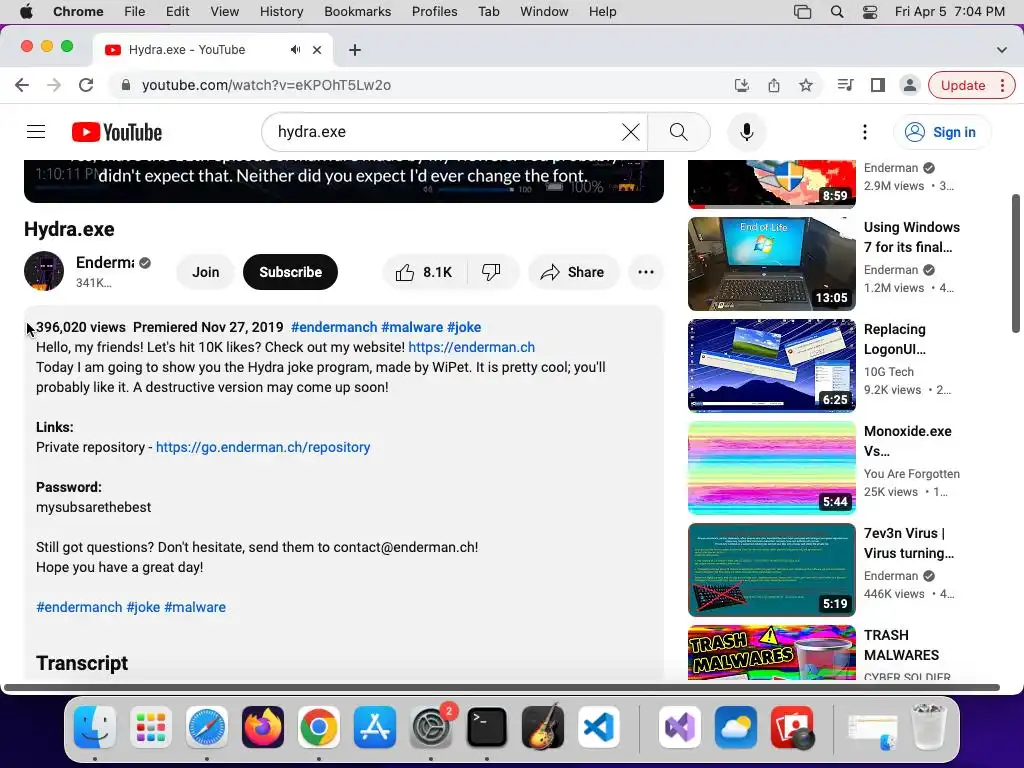Open 7ev3n Virus video thumbnail

pos(771,569)
